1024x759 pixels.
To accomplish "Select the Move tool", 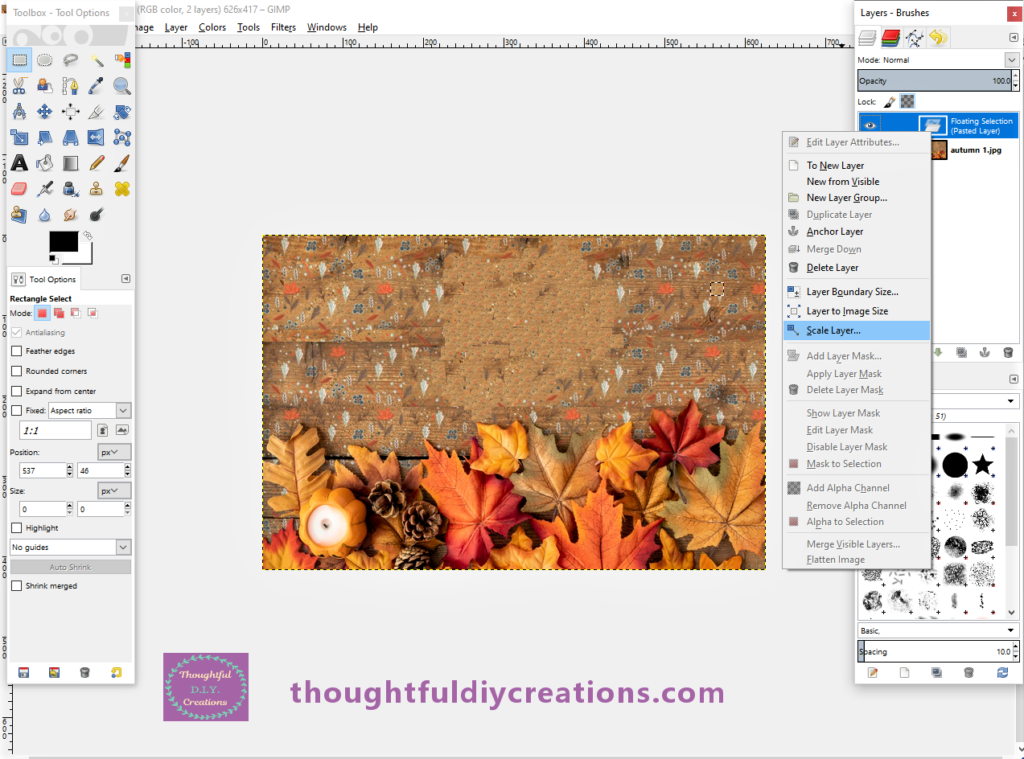I will click(45, 112).
